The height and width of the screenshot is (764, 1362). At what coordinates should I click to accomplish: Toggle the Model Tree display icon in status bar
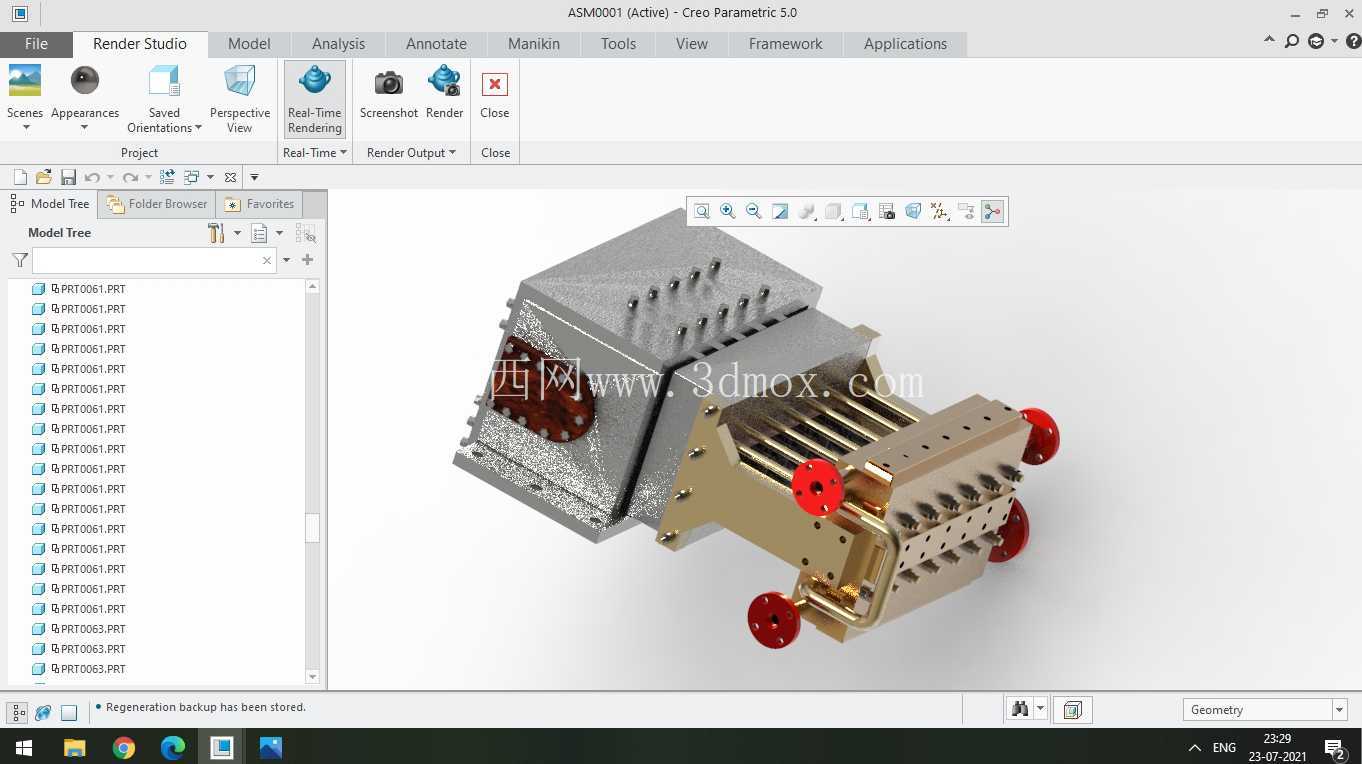pos(18,713)
